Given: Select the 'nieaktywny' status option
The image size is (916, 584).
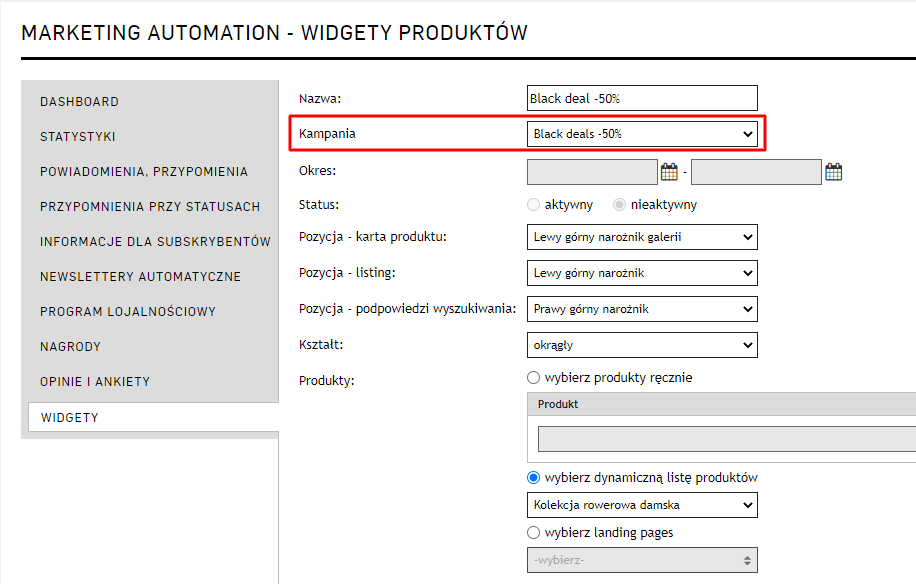Looking at the screenshot, I should click(x=620, y=205).
